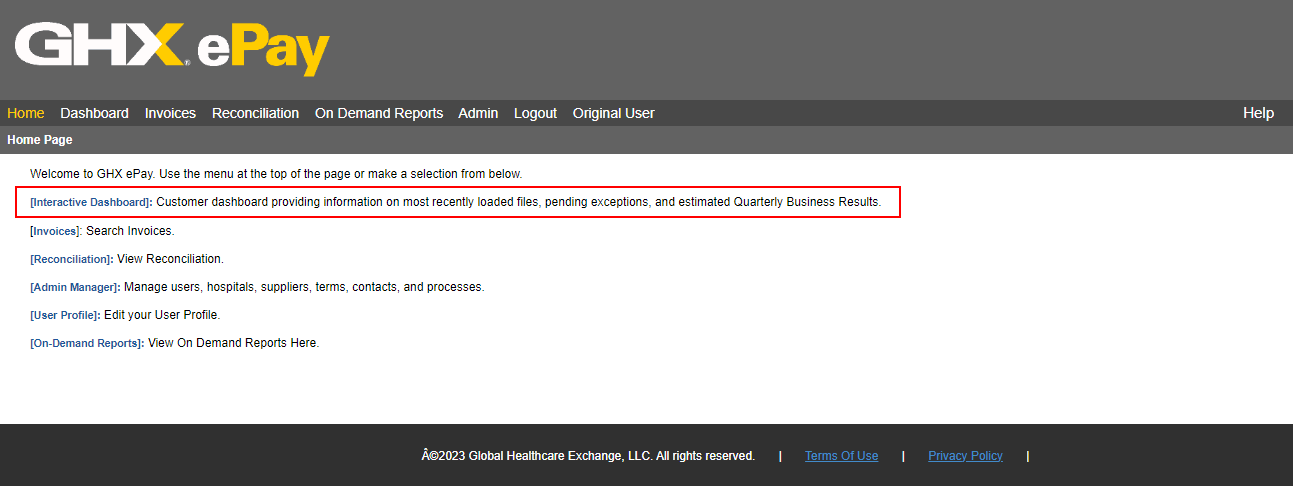The width and height of the screenshot is (1293, 486).
Task: Open the Admin menu item
Action: [478, 113]
